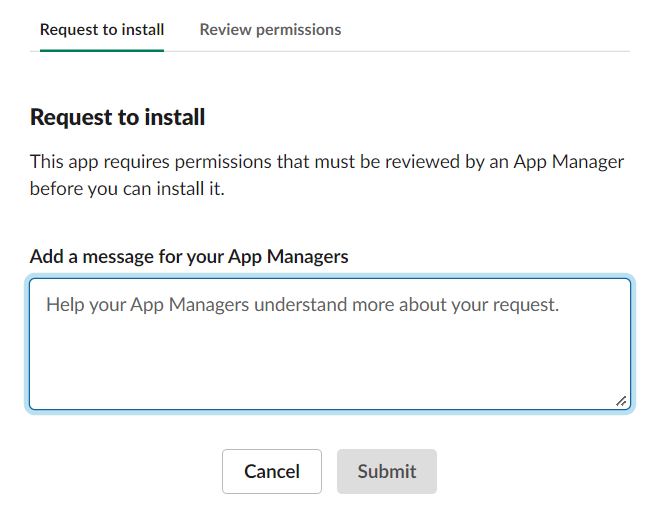662x515 pixels.
Task: Place cursor at start of the message field
Action: click(48, 304)
